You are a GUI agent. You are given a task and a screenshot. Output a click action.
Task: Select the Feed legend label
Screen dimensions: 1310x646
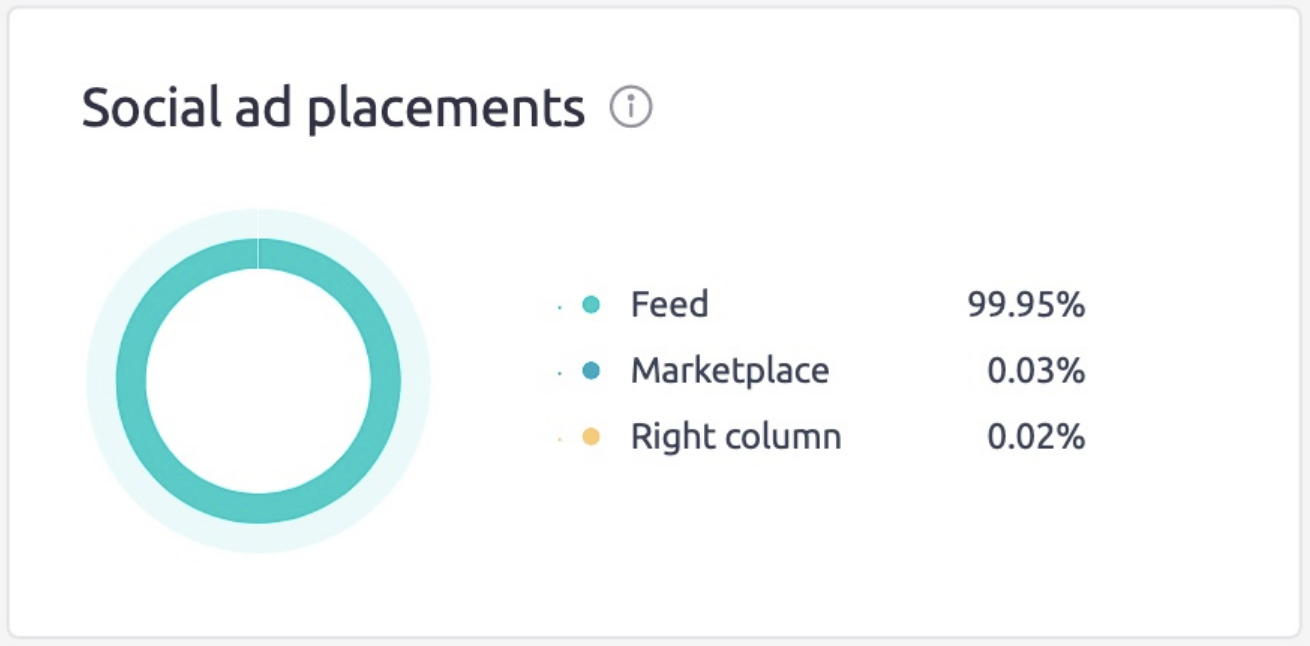[669, 304]
